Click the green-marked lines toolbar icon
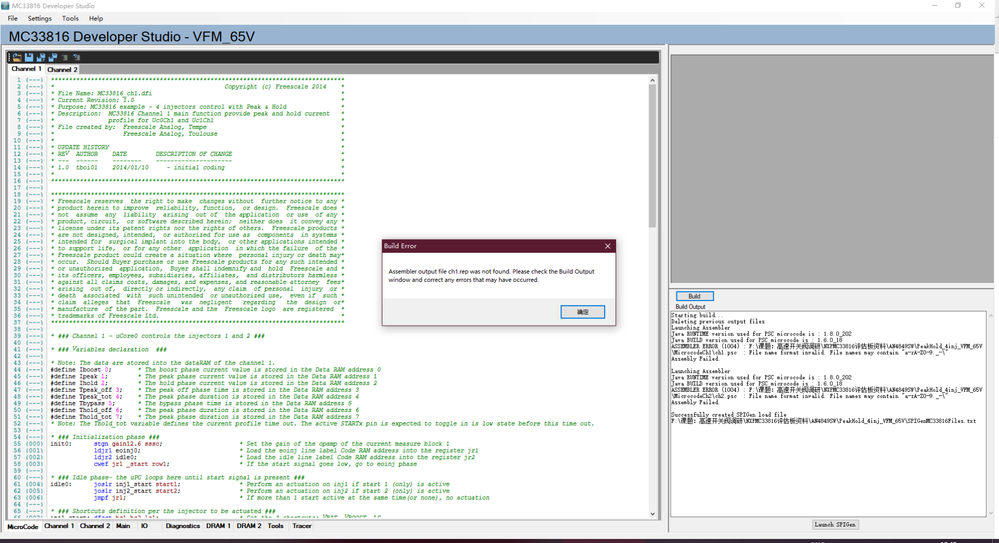The image size is (999, 543). click(65, 57)
